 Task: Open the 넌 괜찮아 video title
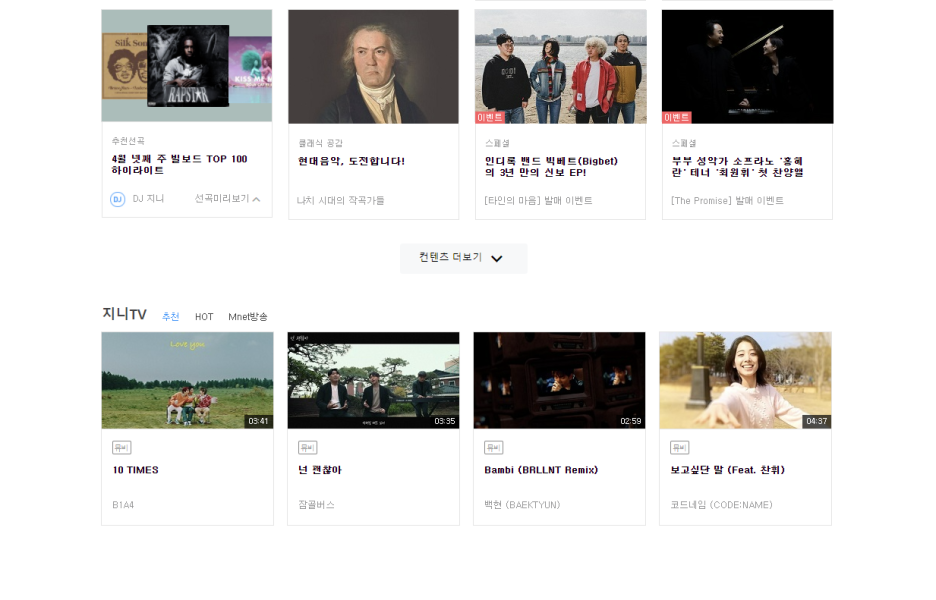319,470
